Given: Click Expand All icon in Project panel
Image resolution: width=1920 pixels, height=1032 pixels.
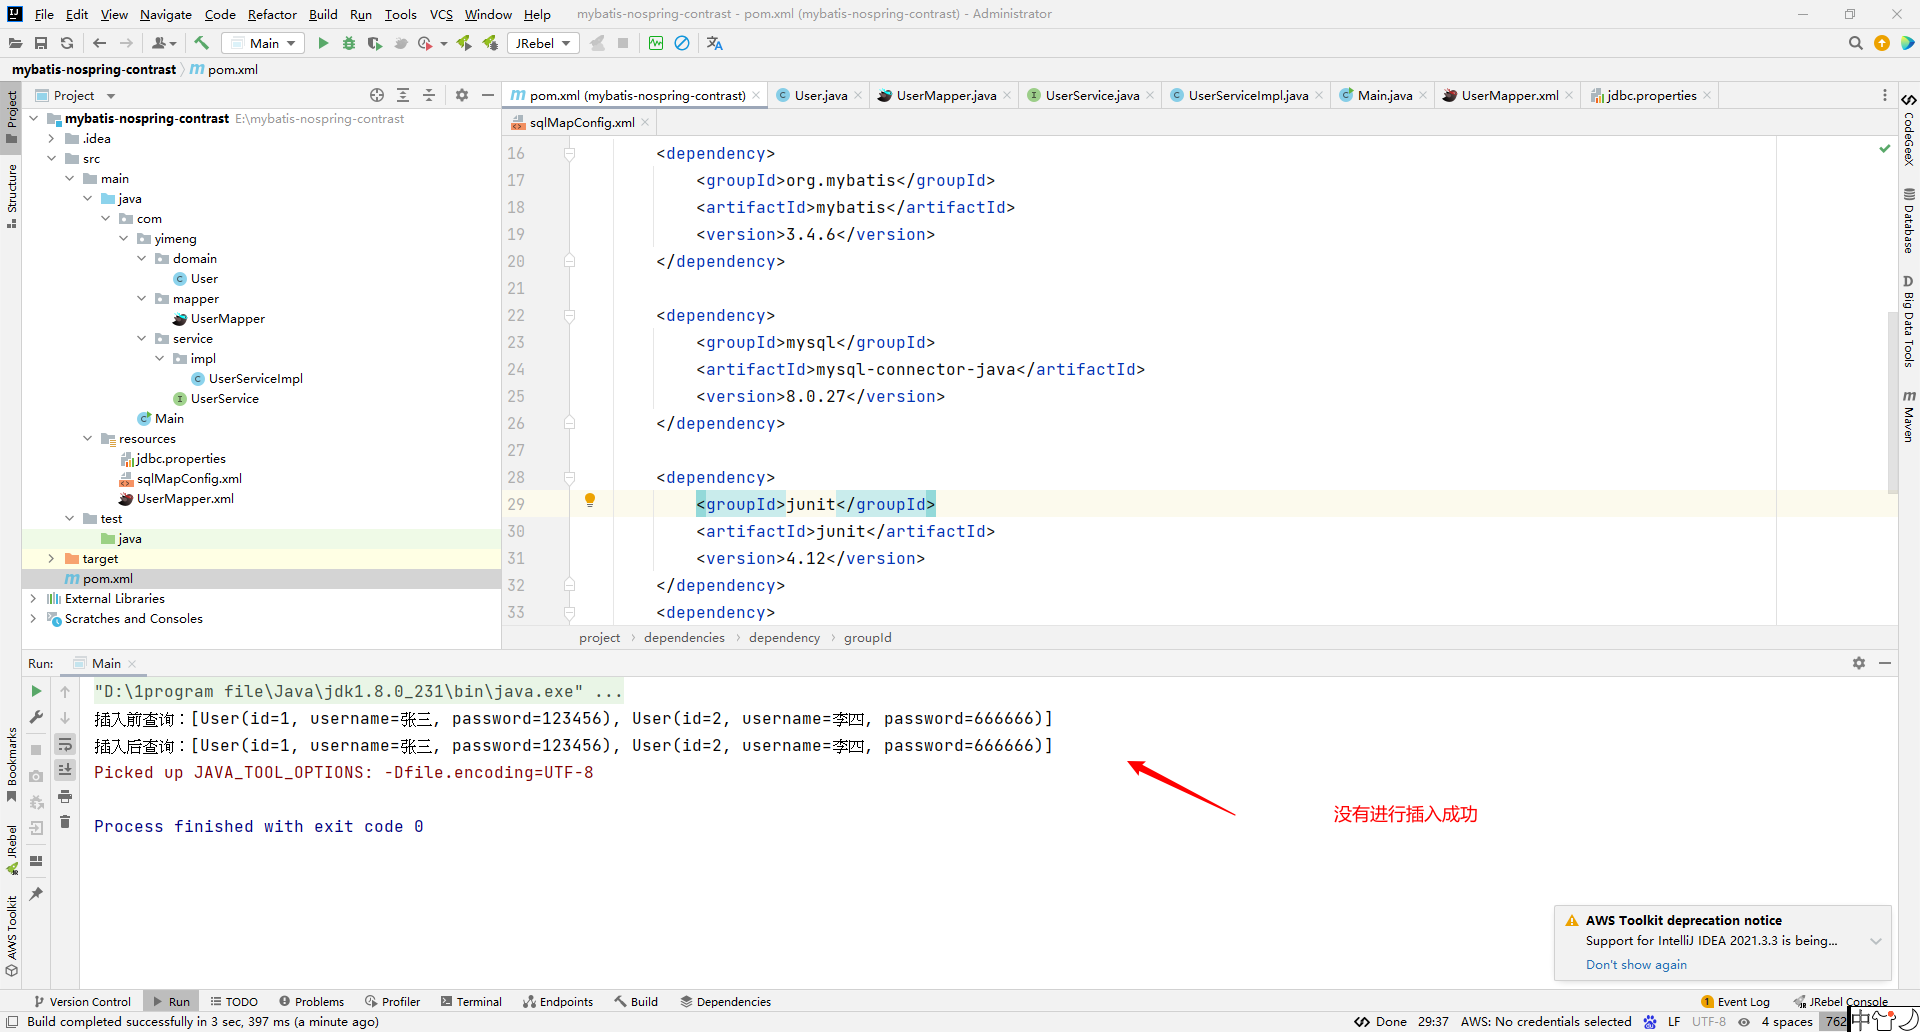Looking at the screenshot, I should click(403, 95).
